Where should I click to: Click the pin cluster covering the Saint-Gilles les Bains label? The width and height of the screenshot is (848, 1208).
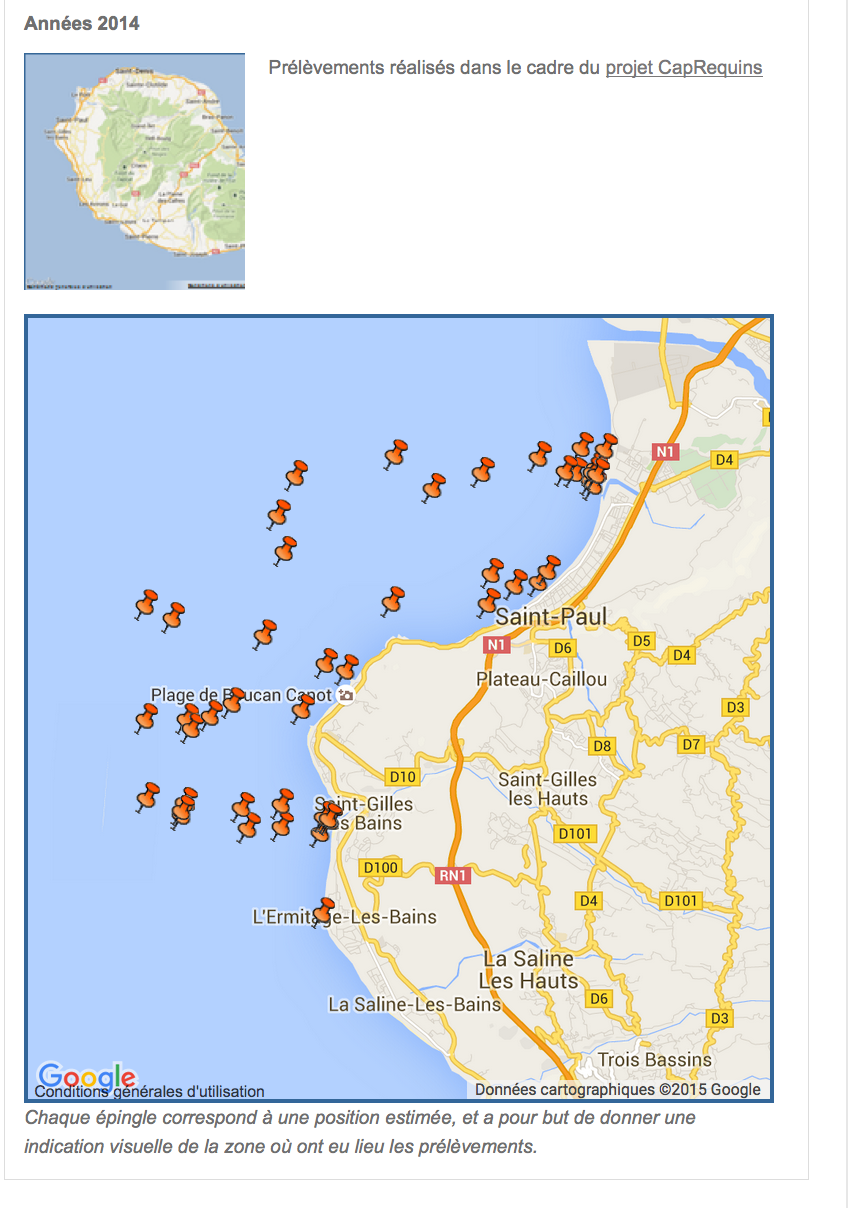click(326, 820)
